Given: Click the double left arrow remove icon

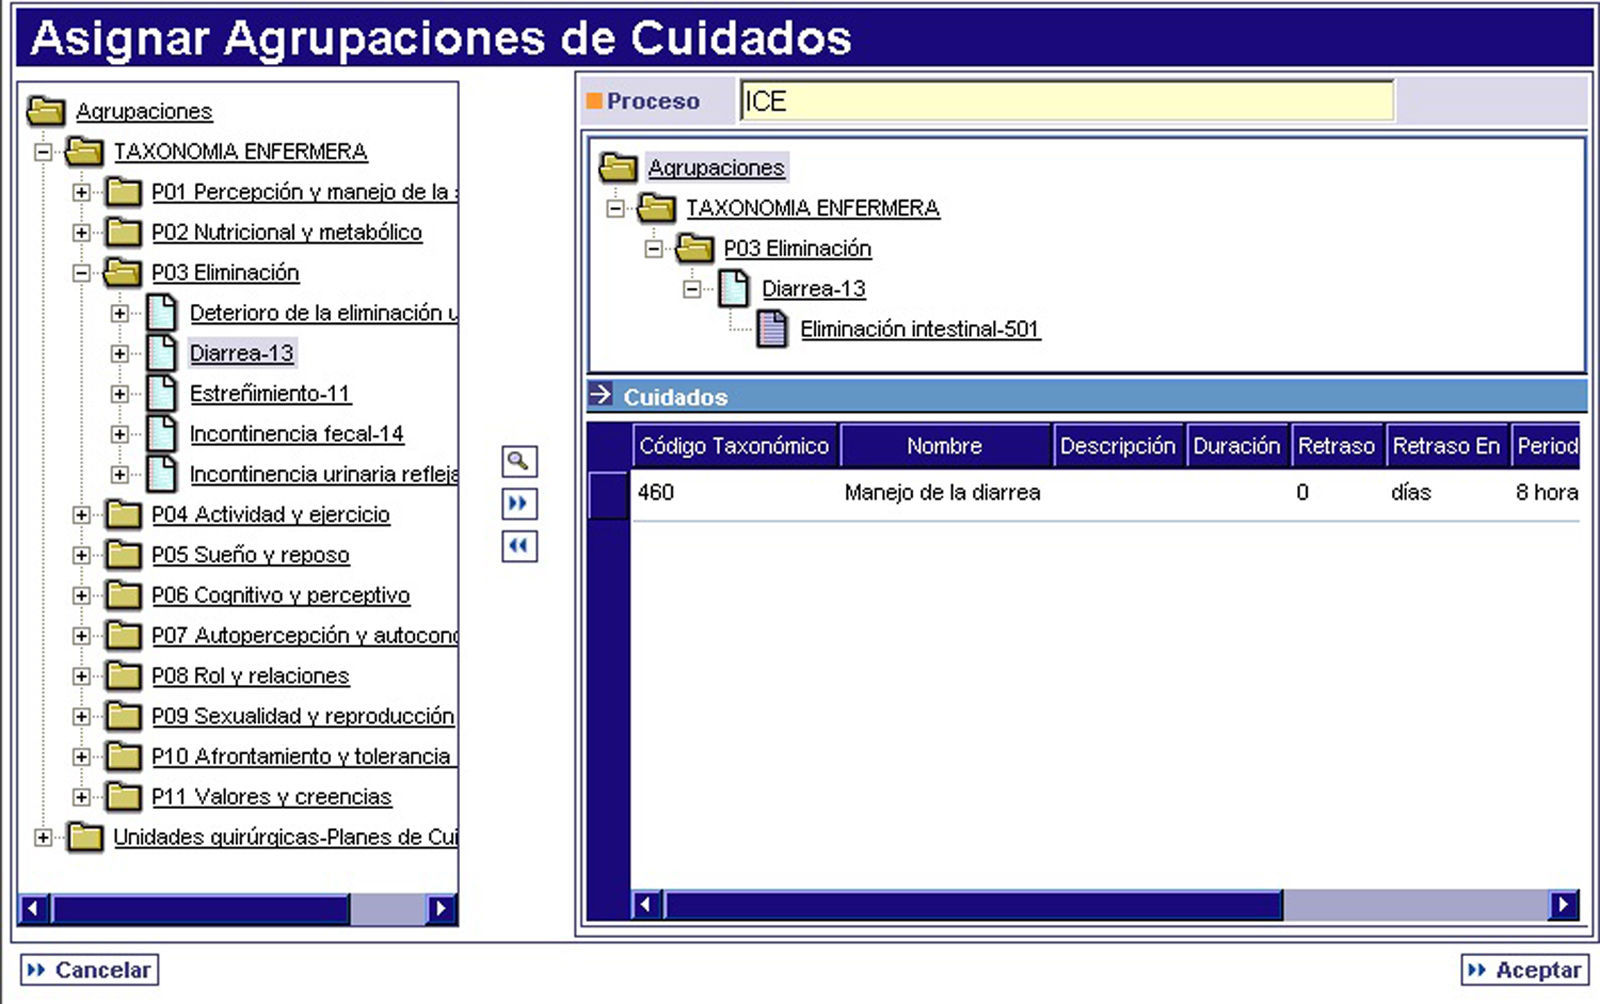Looking at the screenshot, I should click(518, 546).
